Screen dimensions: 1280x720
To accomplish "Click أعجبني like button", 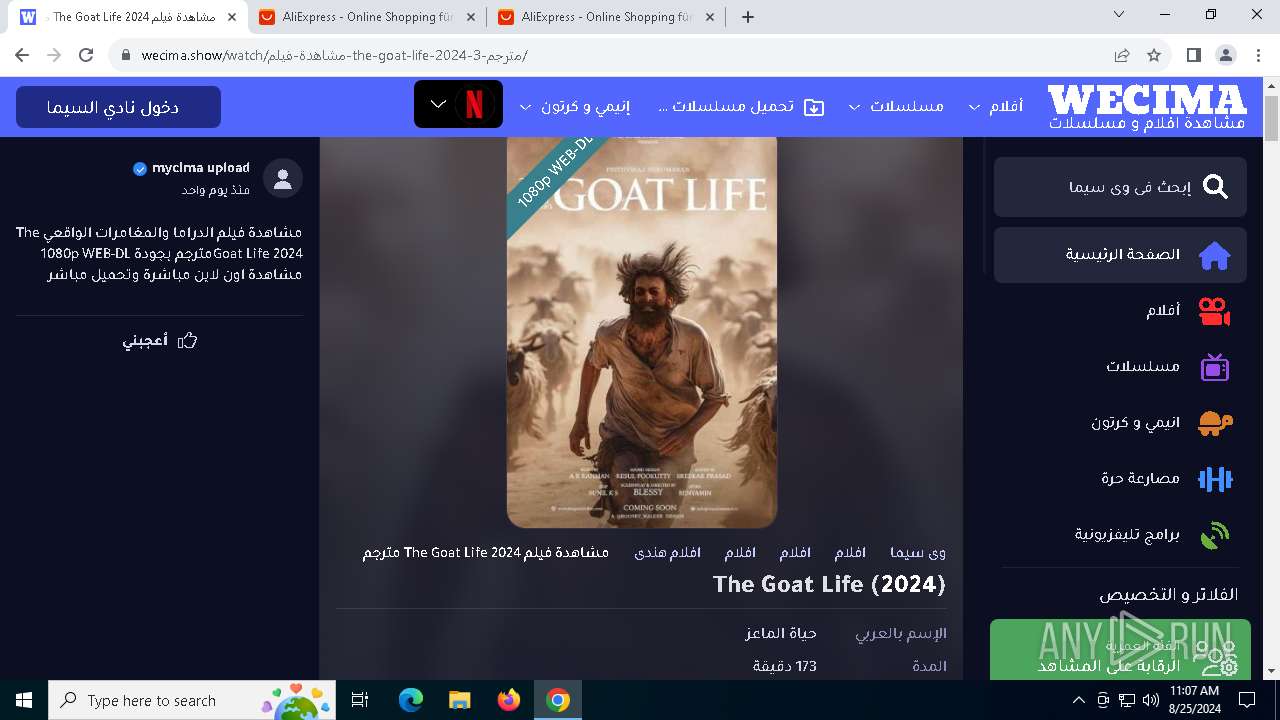I will (160, 341).
